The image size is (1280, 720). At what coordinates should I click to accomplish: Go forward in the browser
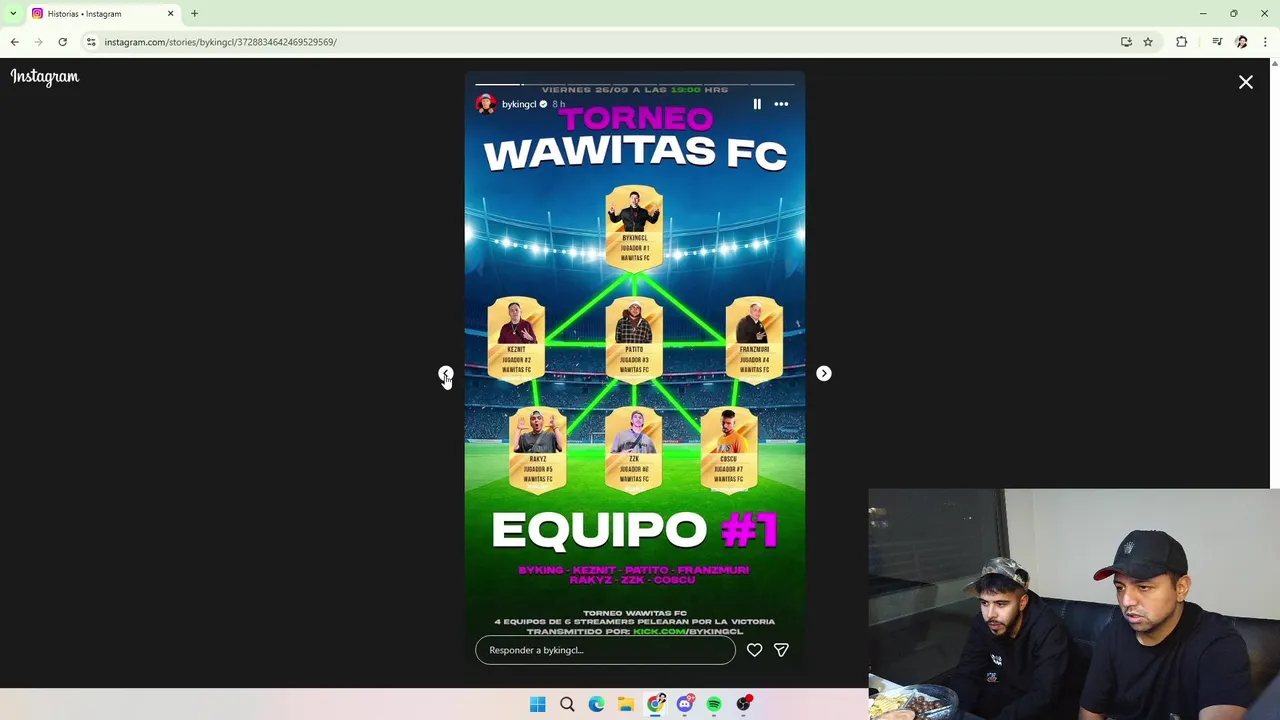click(38, 42)
